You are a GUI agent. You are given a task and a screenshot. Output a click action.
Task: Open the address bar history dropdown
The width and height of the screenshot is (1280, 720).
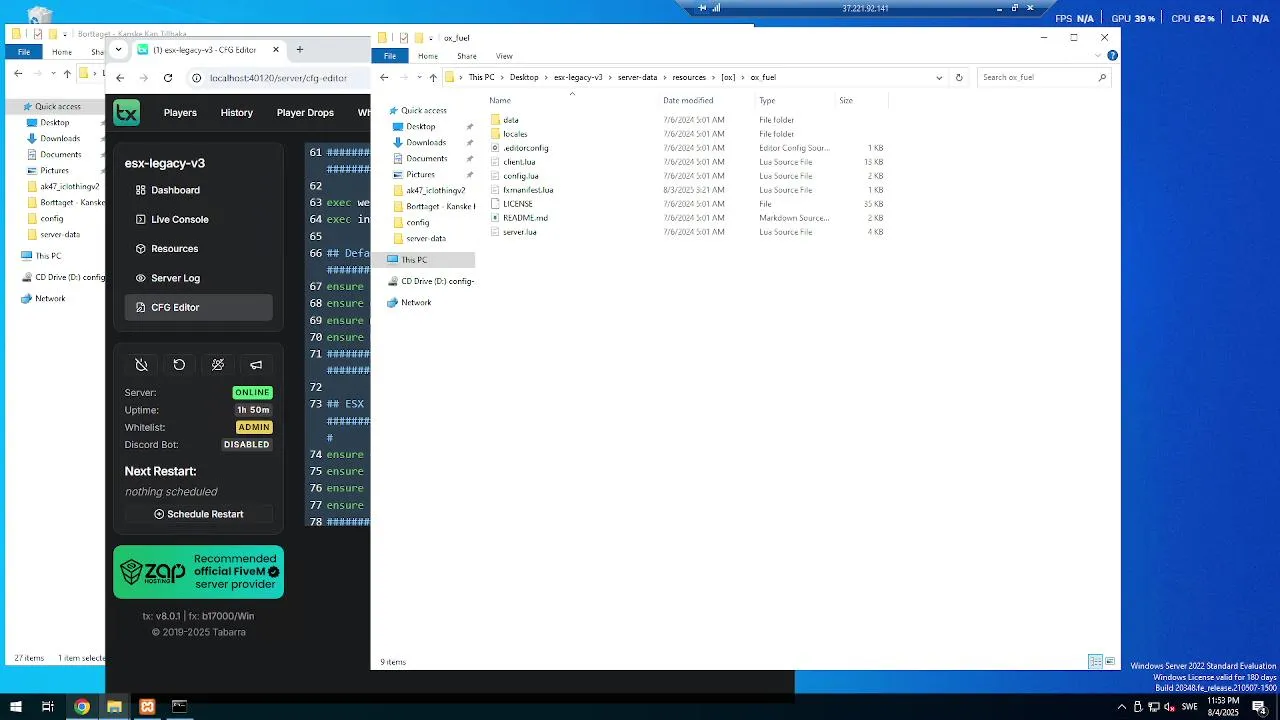click(939, 77)
